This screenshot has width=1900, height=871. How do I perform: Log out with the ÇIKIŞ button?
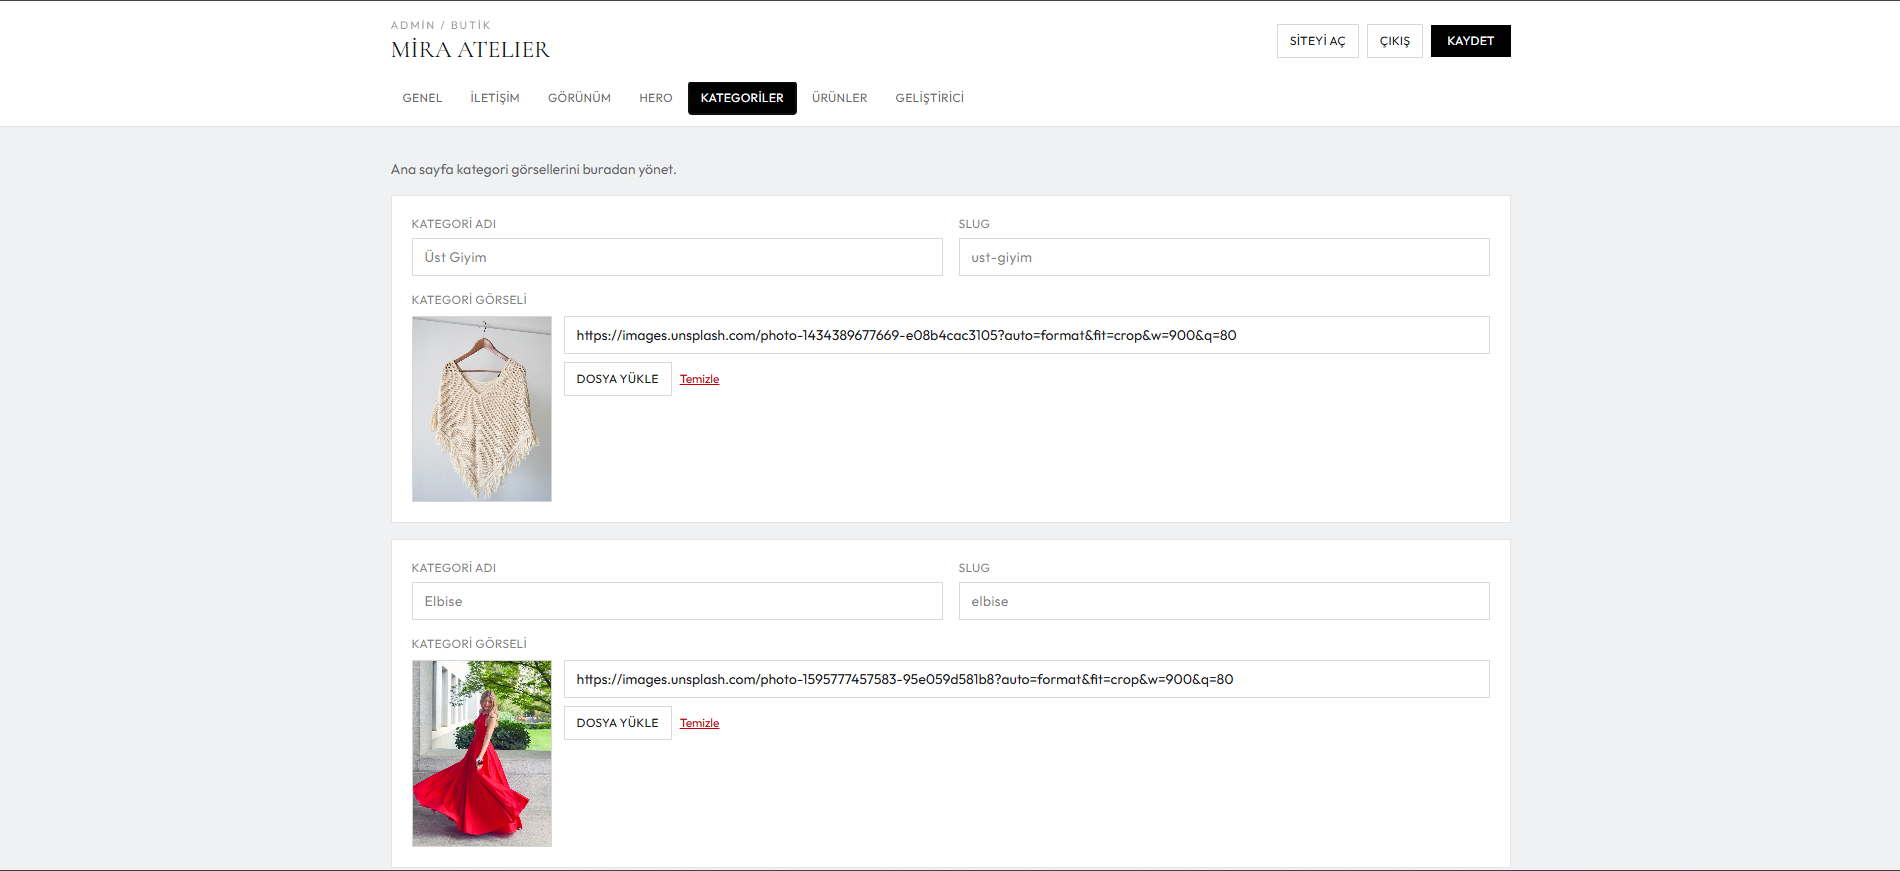[1394, 41]
